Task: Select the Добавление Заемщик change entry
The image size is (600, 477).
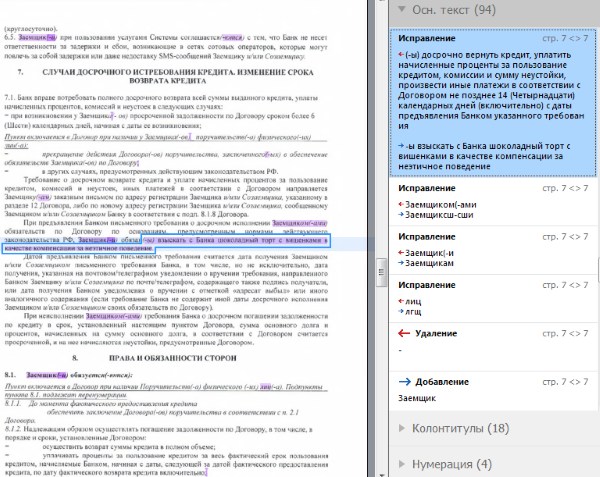Action: [493, 391]
